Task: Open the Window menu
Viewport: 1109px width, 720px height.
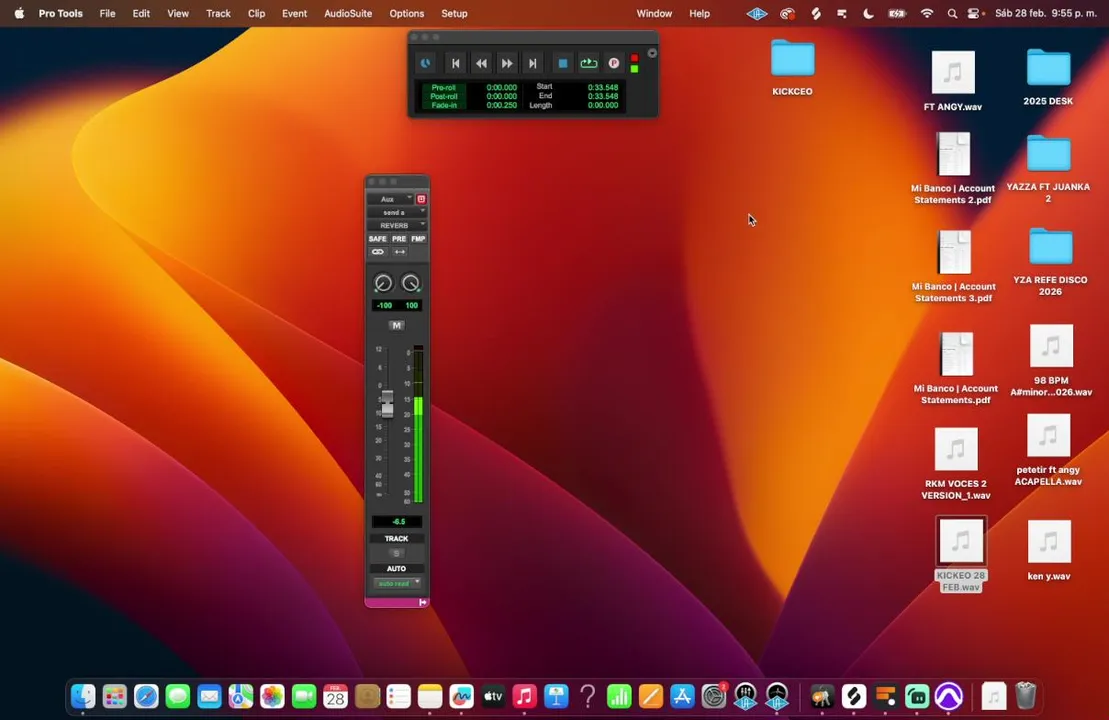Action: point(654,13)
